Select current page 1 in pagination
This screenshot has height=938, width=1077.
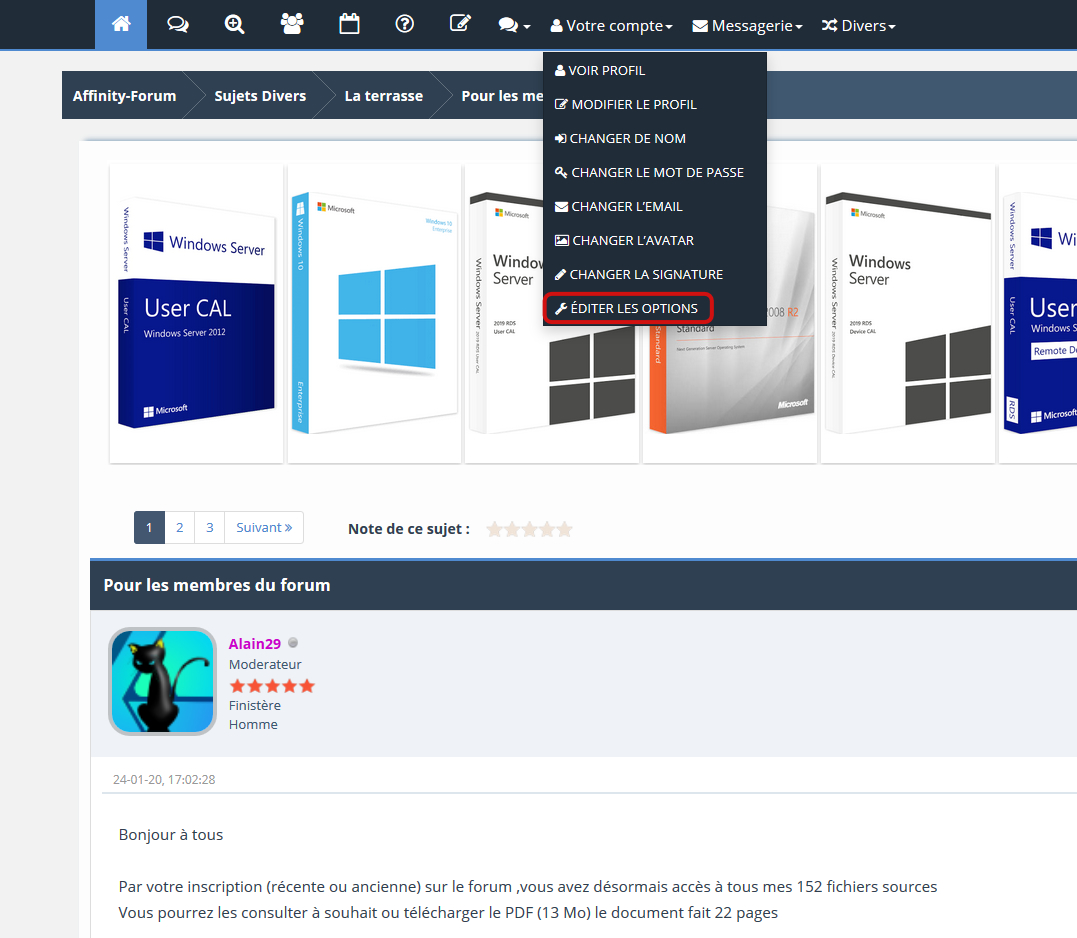(x=149, y=527)
